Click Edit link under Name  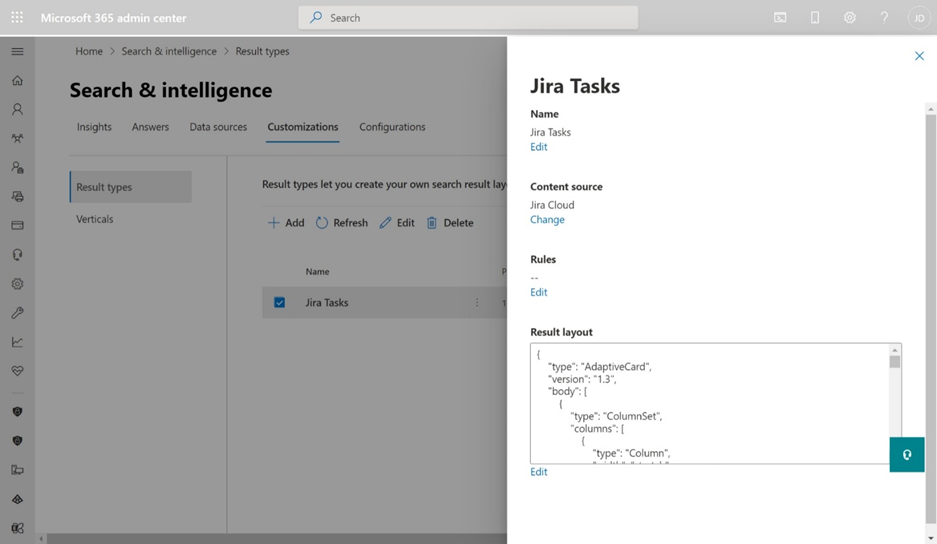click(538, 147)
